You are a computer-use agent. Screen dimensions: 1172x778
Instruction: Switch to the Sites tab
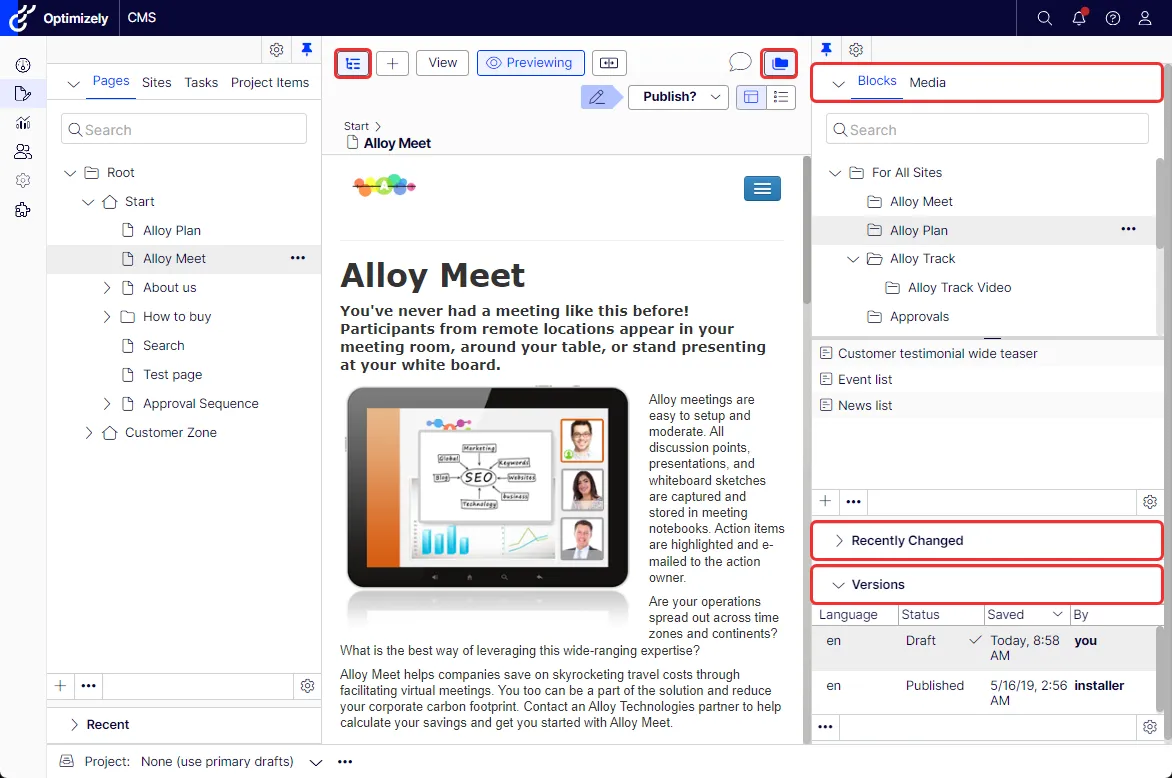click(x=157, y=82)
